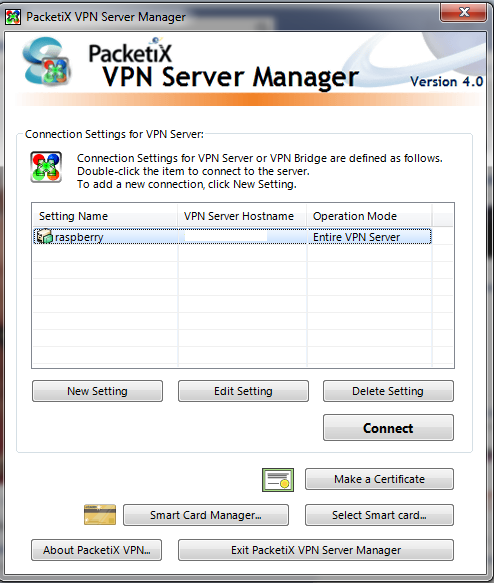Connect to the selected VPN server
Viewport: 494px width, 583px height.
coord(388,428)
